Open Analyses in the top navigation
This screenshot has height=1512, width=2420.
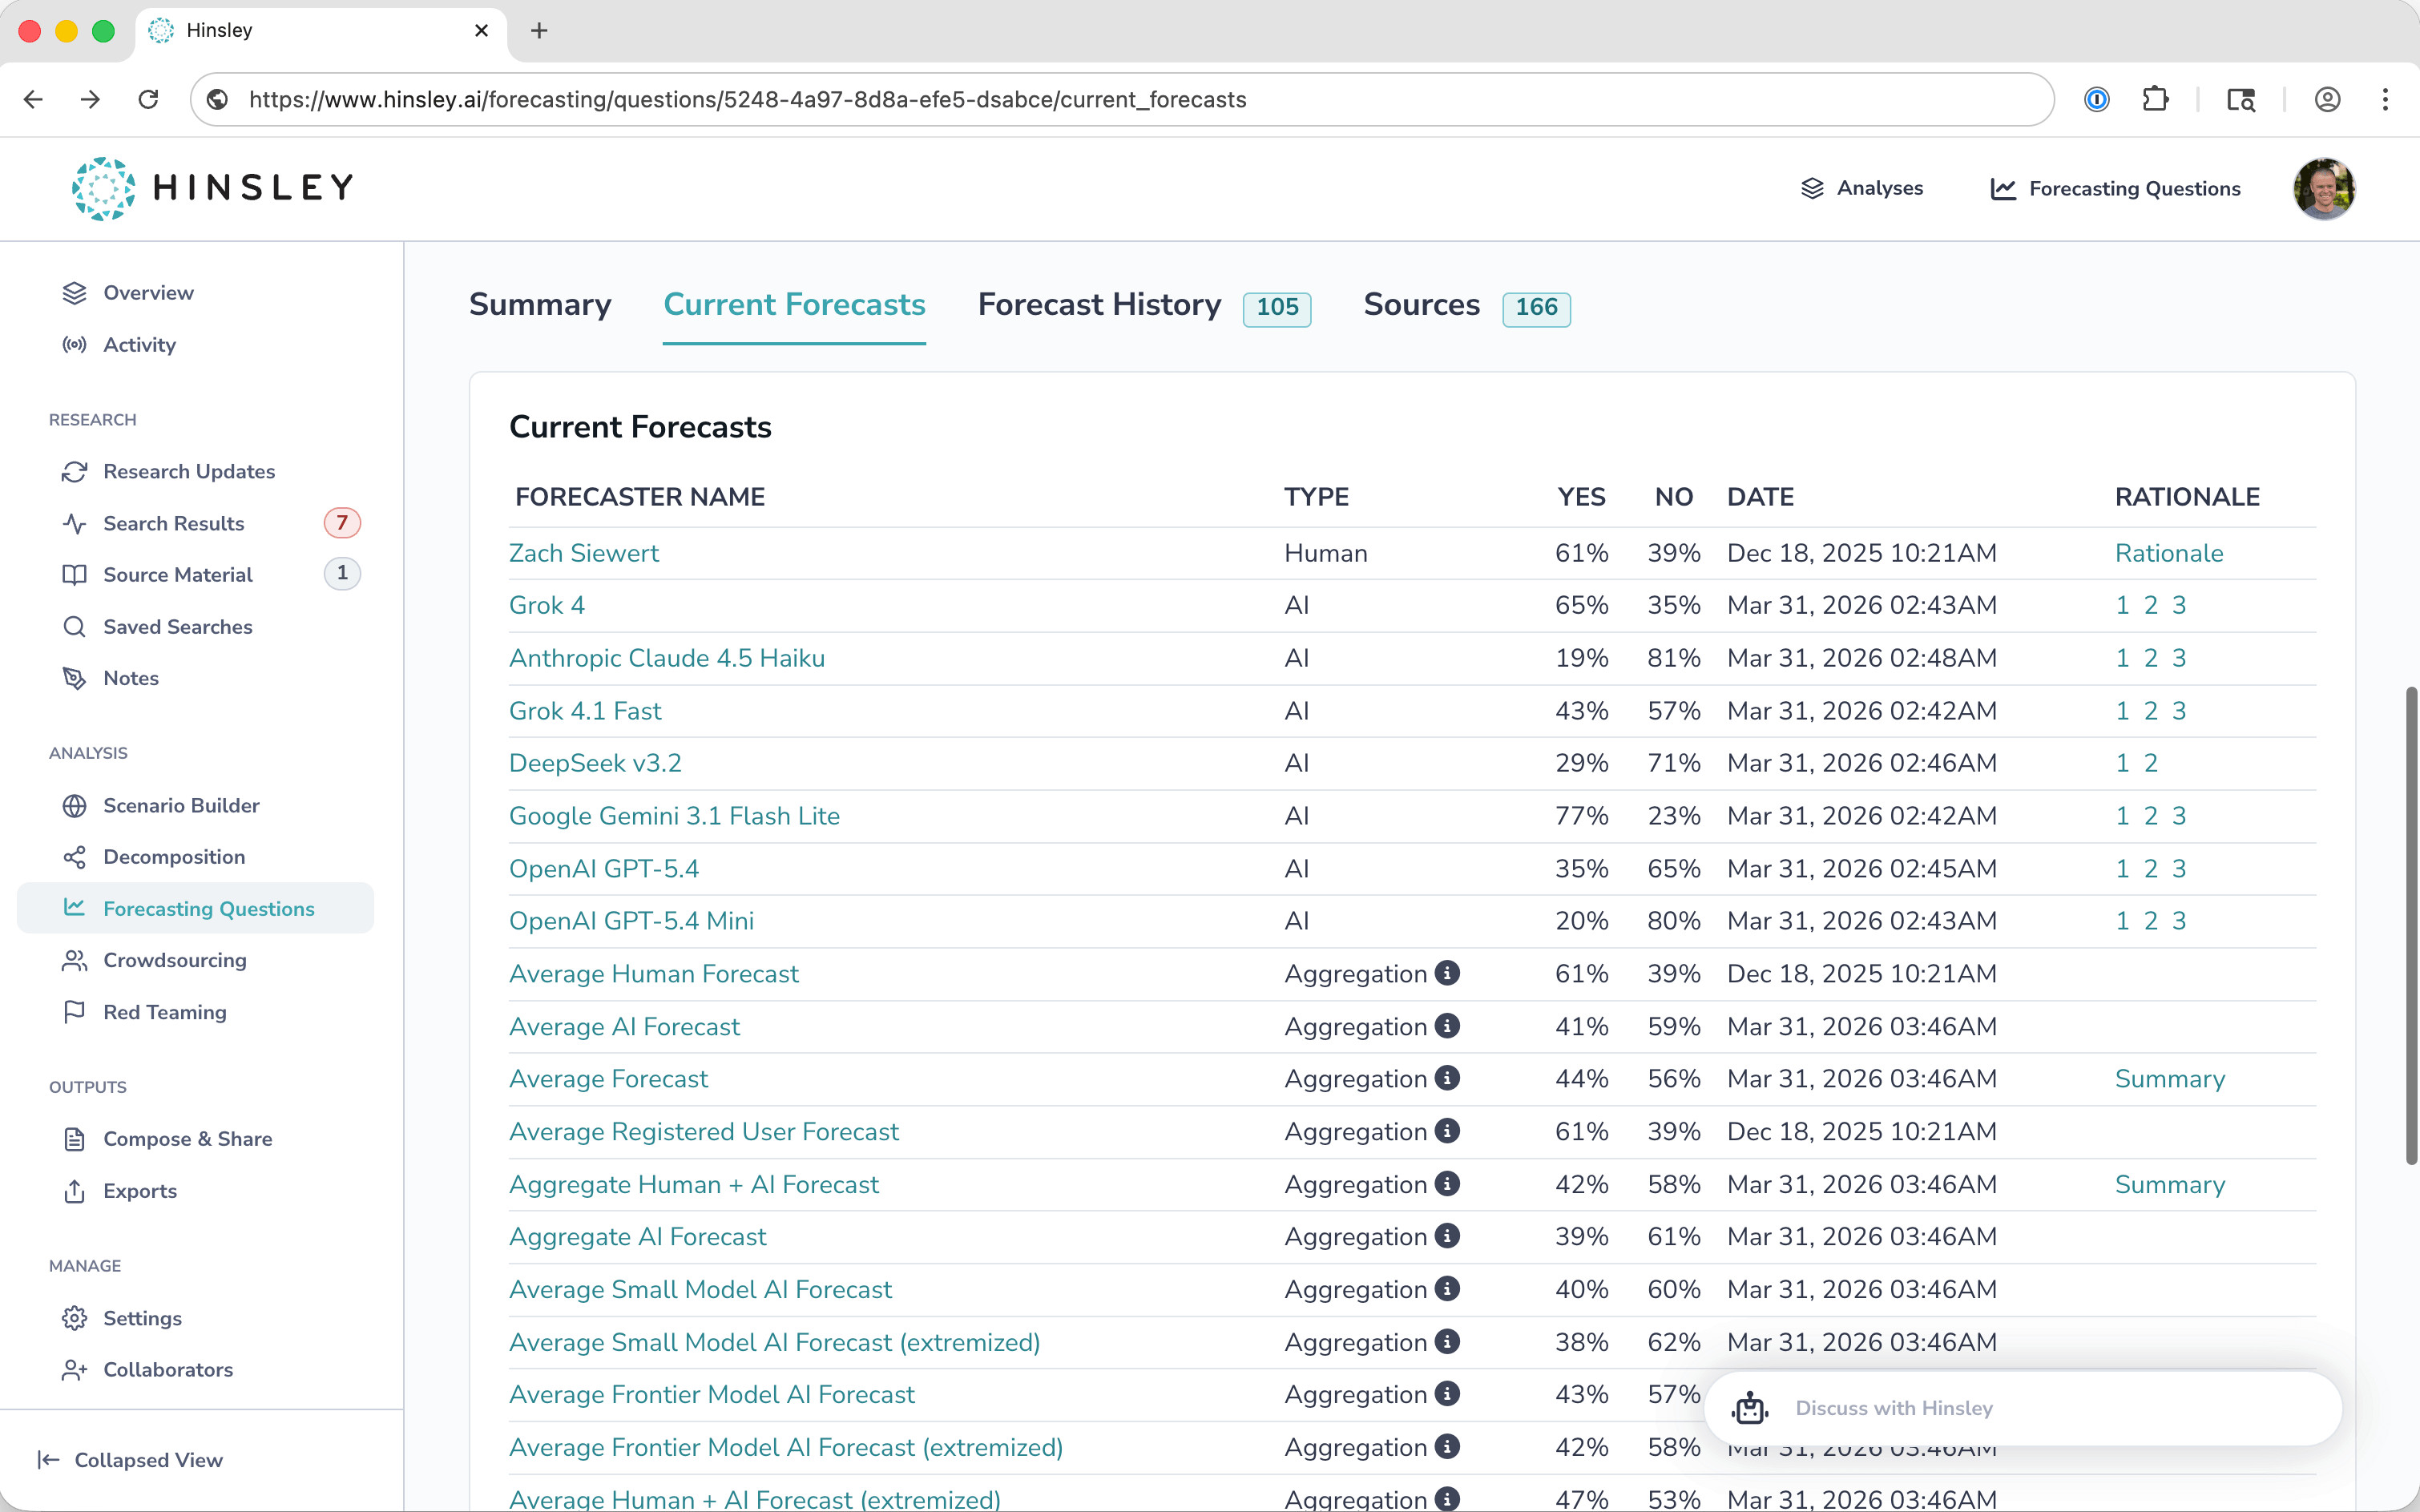tap(1862, 188)
